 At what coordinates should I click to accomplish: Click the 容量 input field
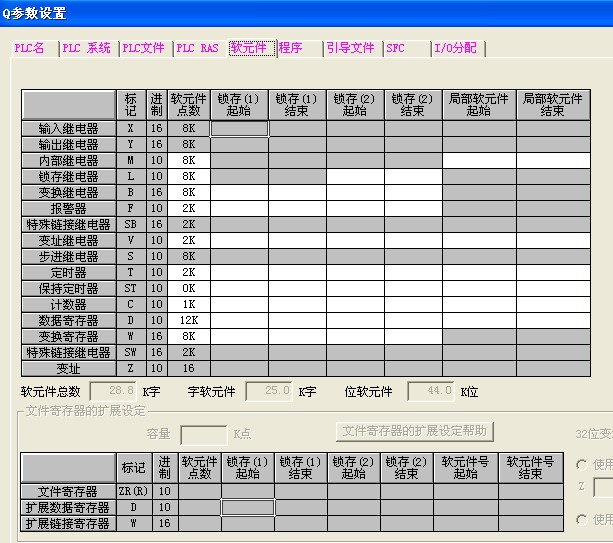[x=203, y=434]
